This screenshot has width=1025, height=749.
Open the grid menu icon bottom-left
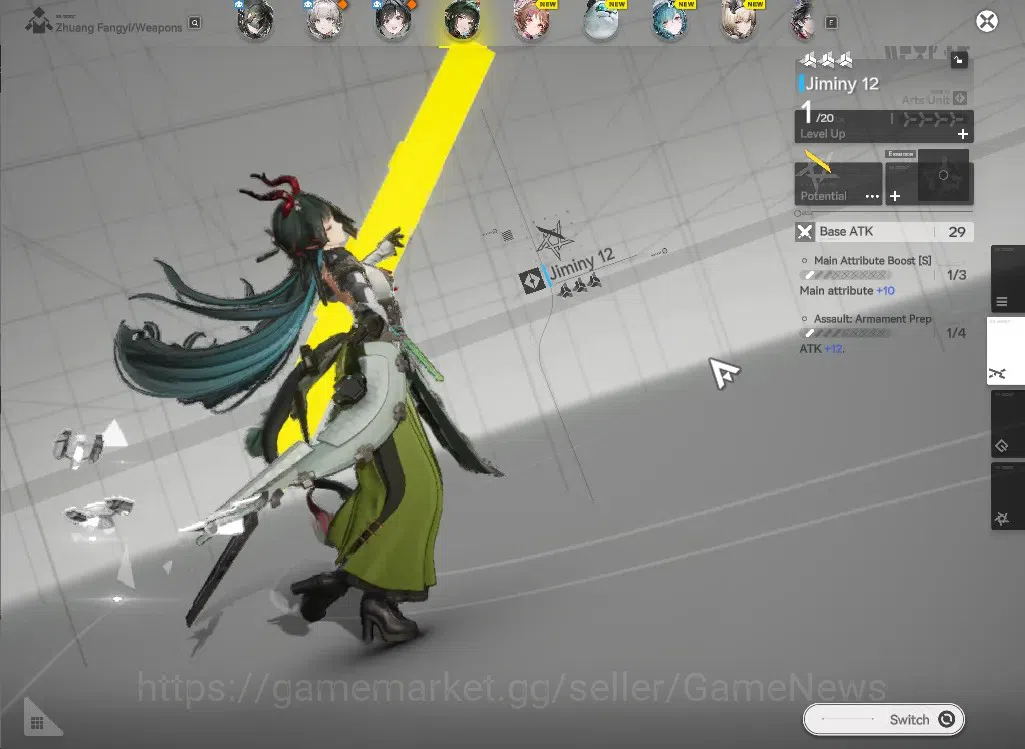click(37, 722)
